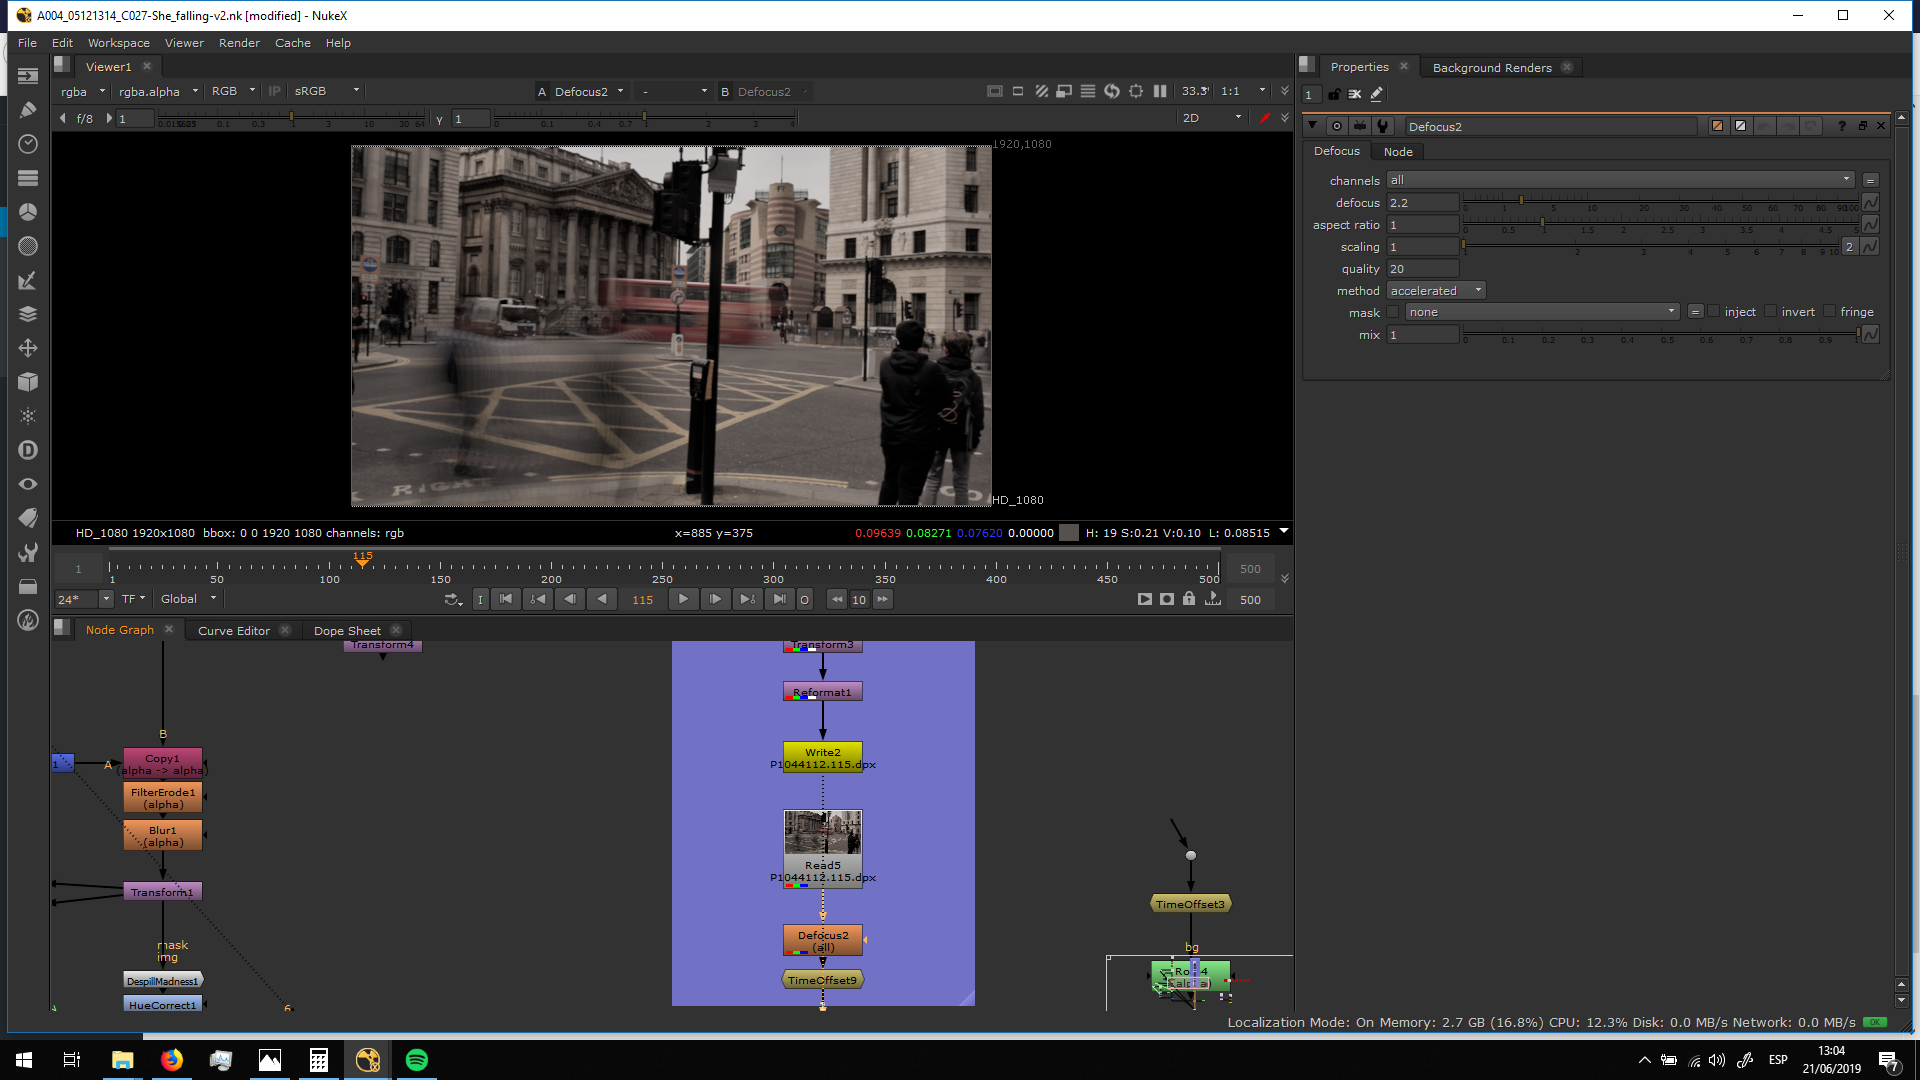
Task: Enable the mask inject checkbox
Action: [1713, 312]
